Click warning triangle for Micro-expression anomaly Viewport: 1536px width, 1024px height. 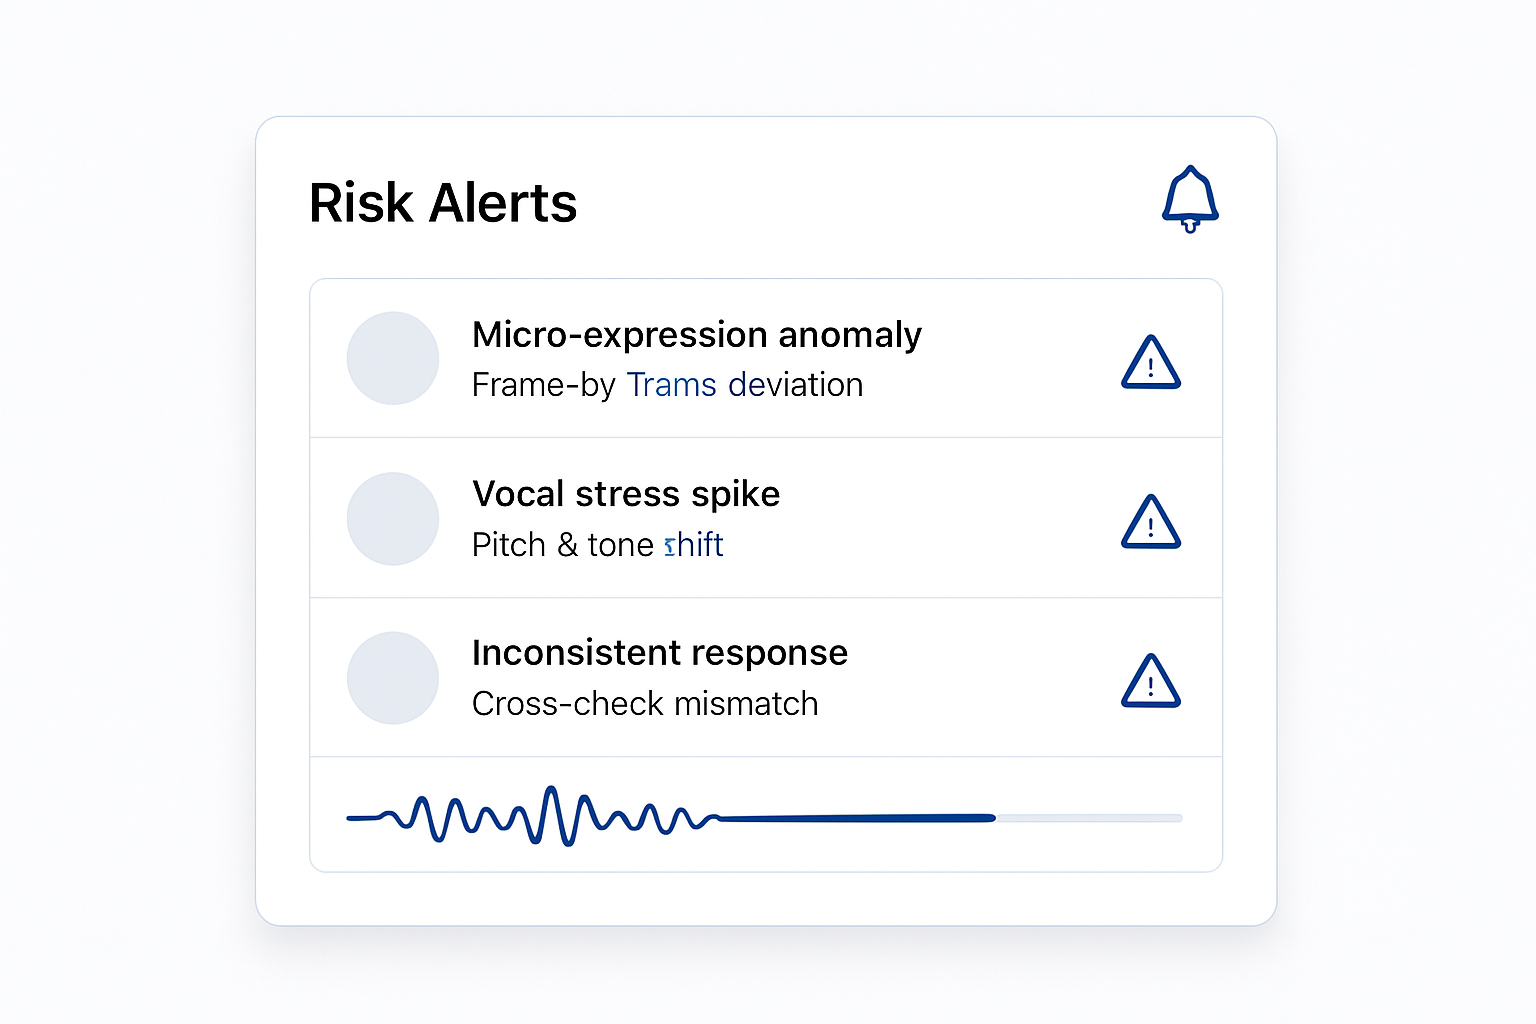click(x=1151, y=362)
